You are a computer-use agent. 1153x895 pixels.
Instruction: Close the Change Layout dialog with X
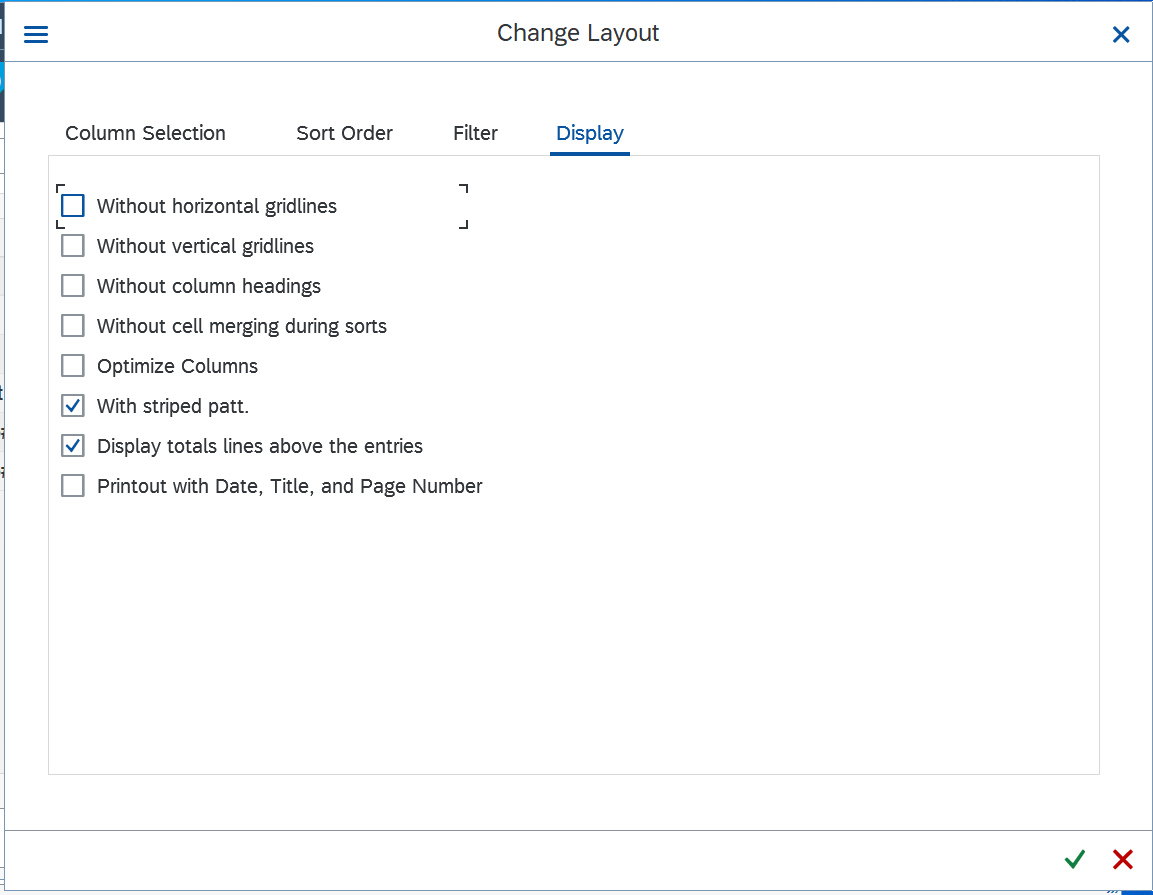(1121, 35)
